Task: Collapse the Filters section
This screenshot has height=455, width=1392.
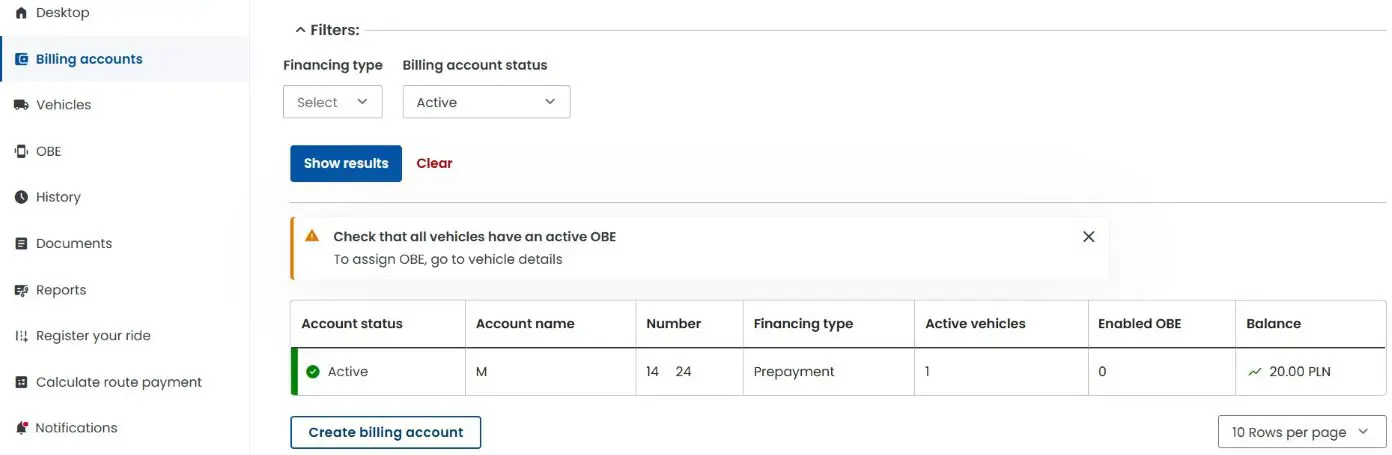Action: [300, 30]
